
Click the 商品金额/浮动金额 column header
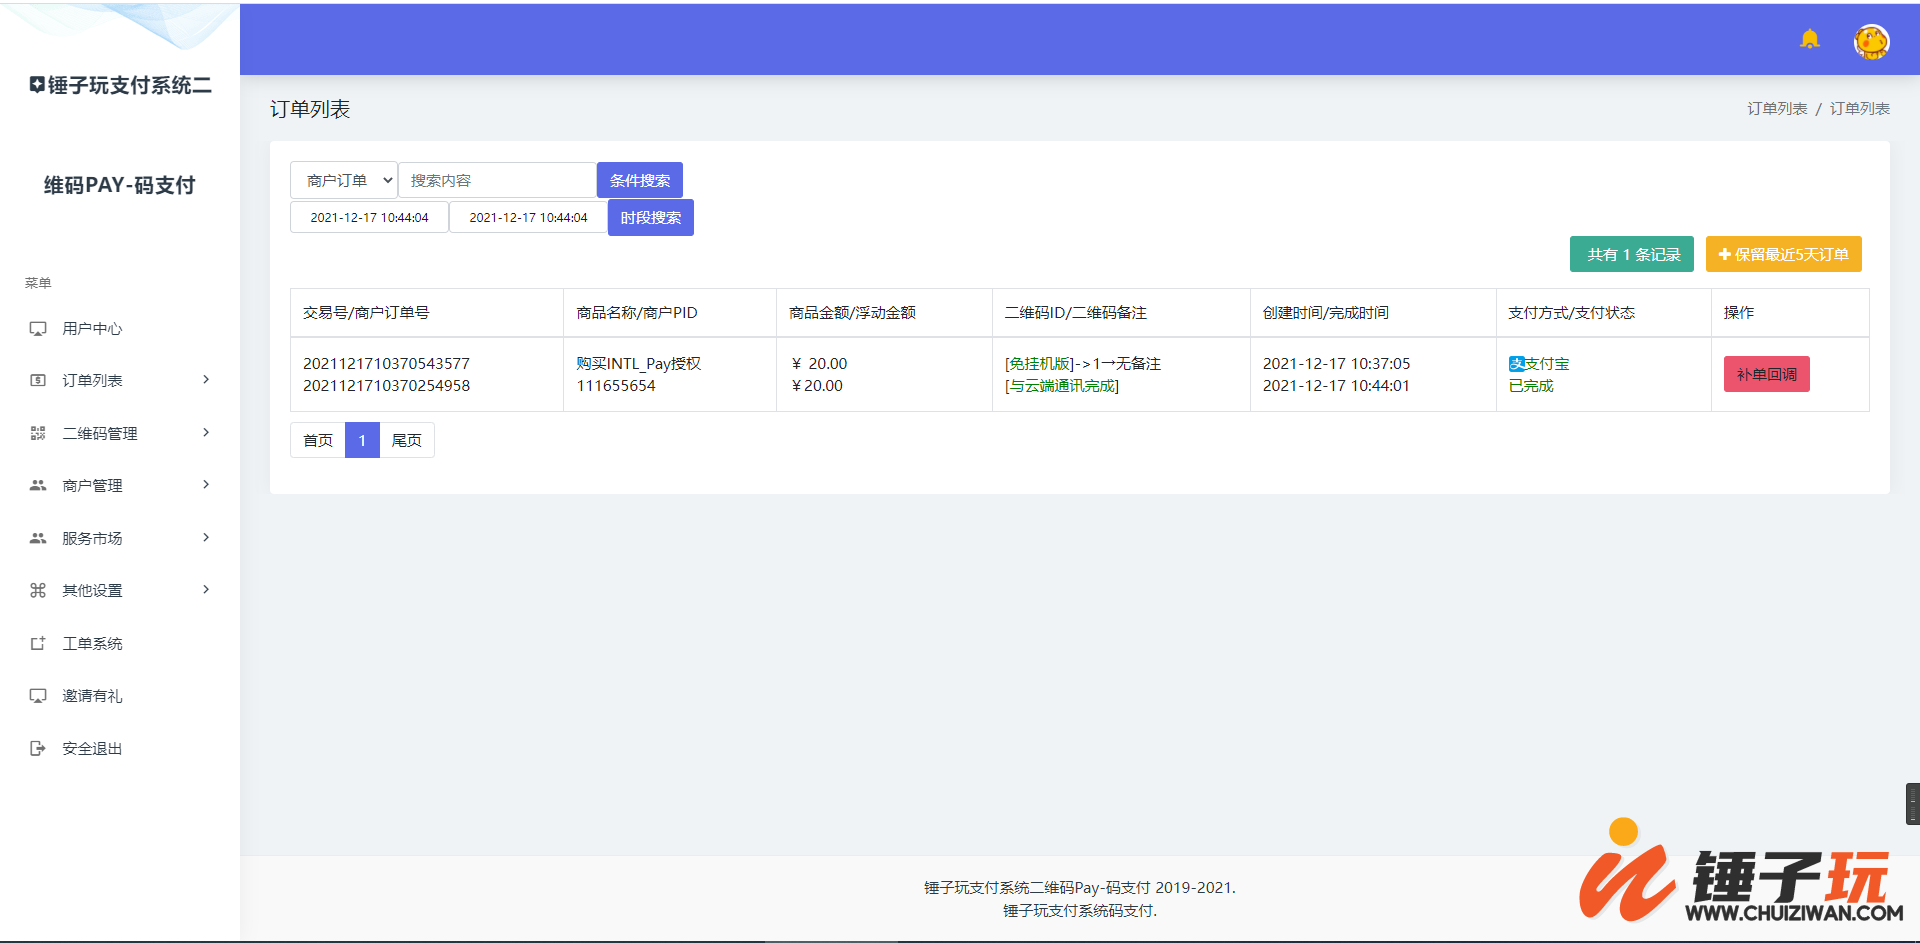[852, 313]
